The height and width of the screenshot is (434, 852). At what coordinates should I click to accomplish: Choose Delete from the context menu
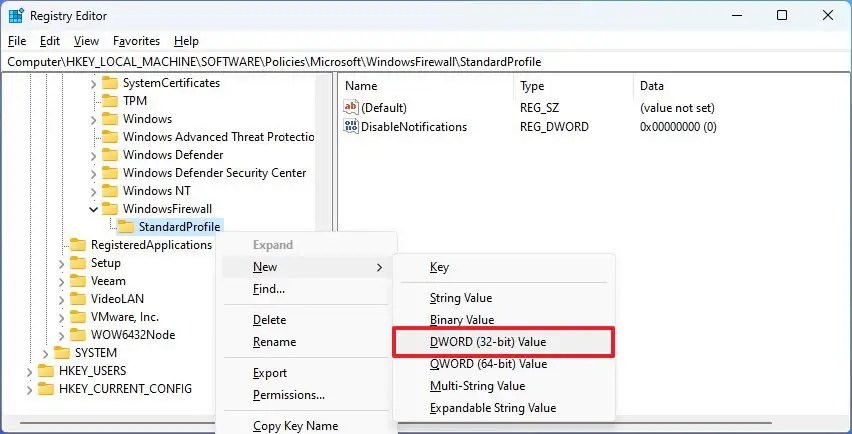(307, 320)
